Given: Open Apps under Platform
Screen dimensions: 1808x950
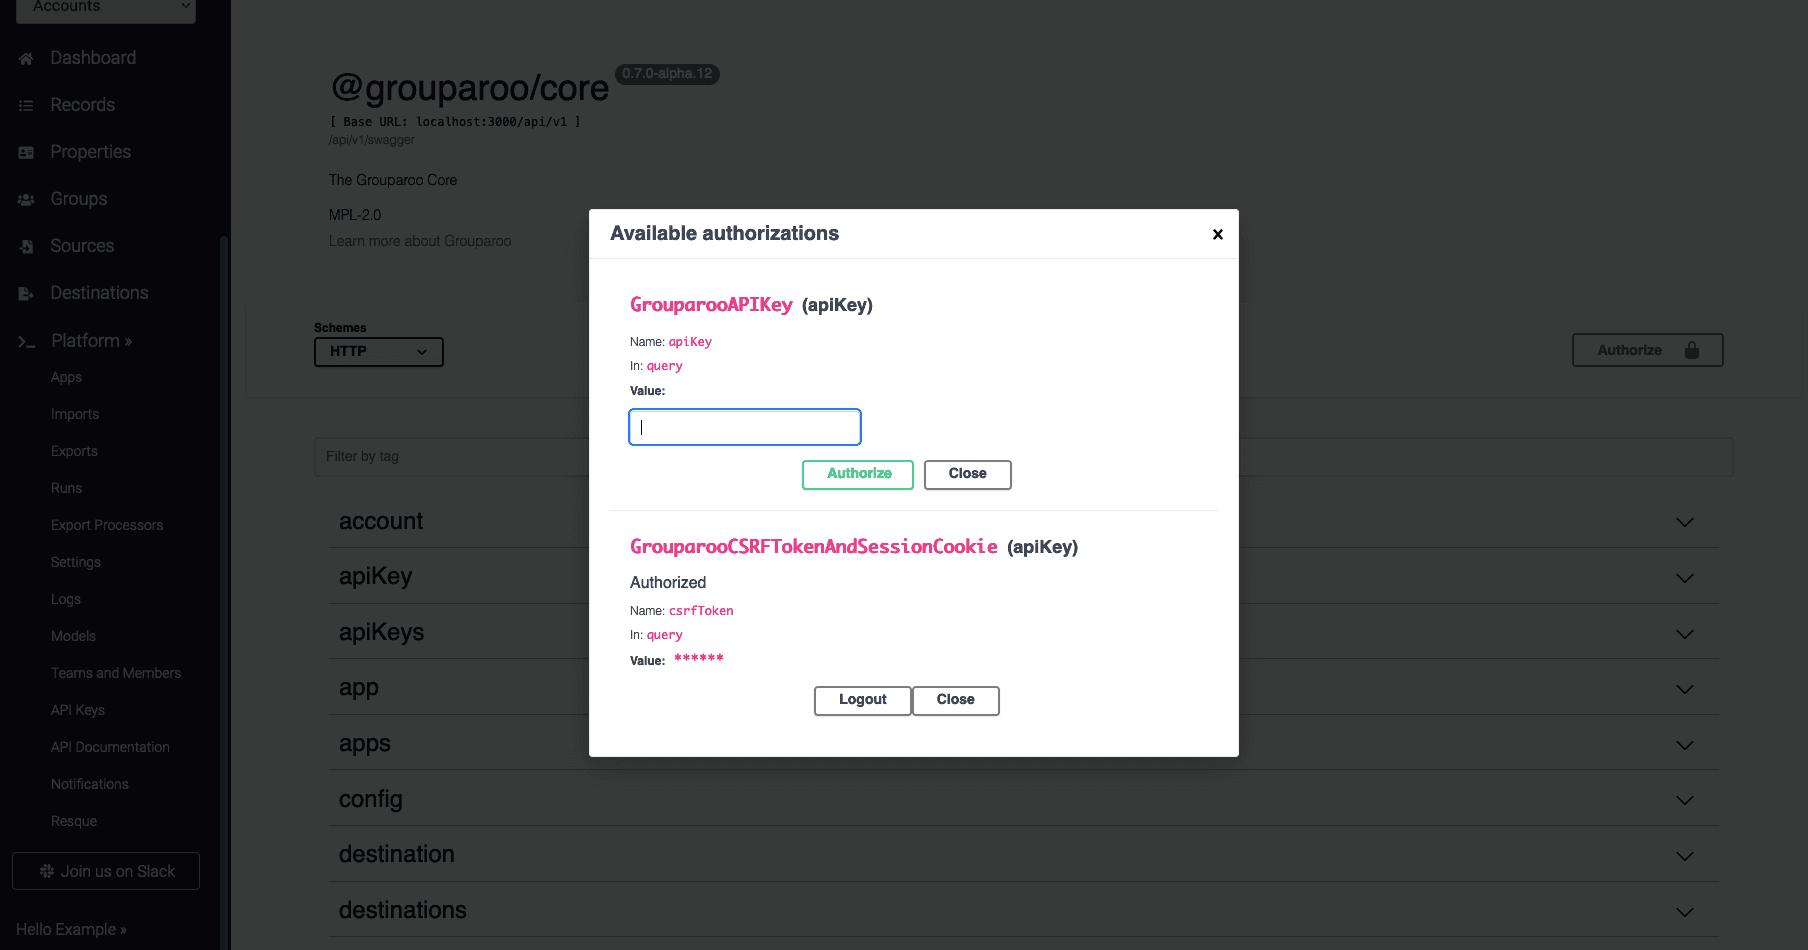Looking at the screenshot, I should (x=66, y=377).
